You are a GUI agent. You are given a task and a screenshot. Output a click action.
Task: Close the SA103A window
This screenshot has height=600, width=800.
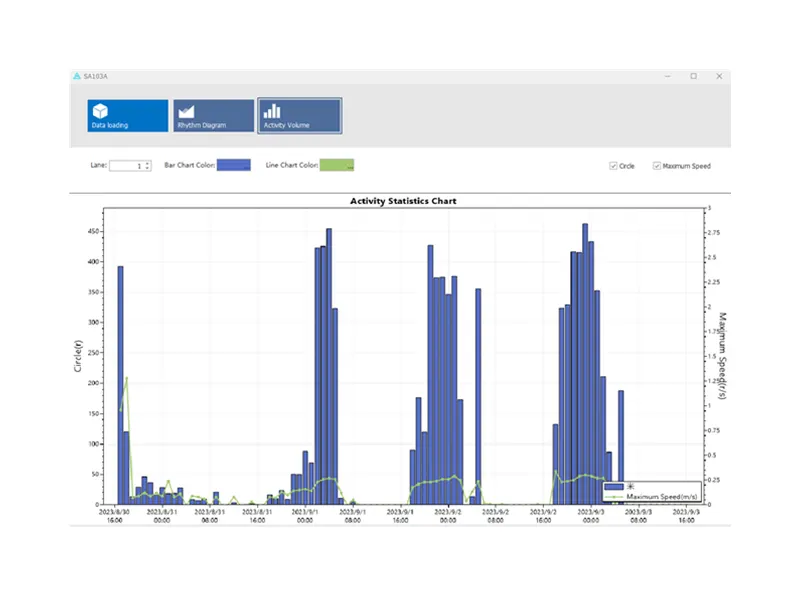coord(718,76)
